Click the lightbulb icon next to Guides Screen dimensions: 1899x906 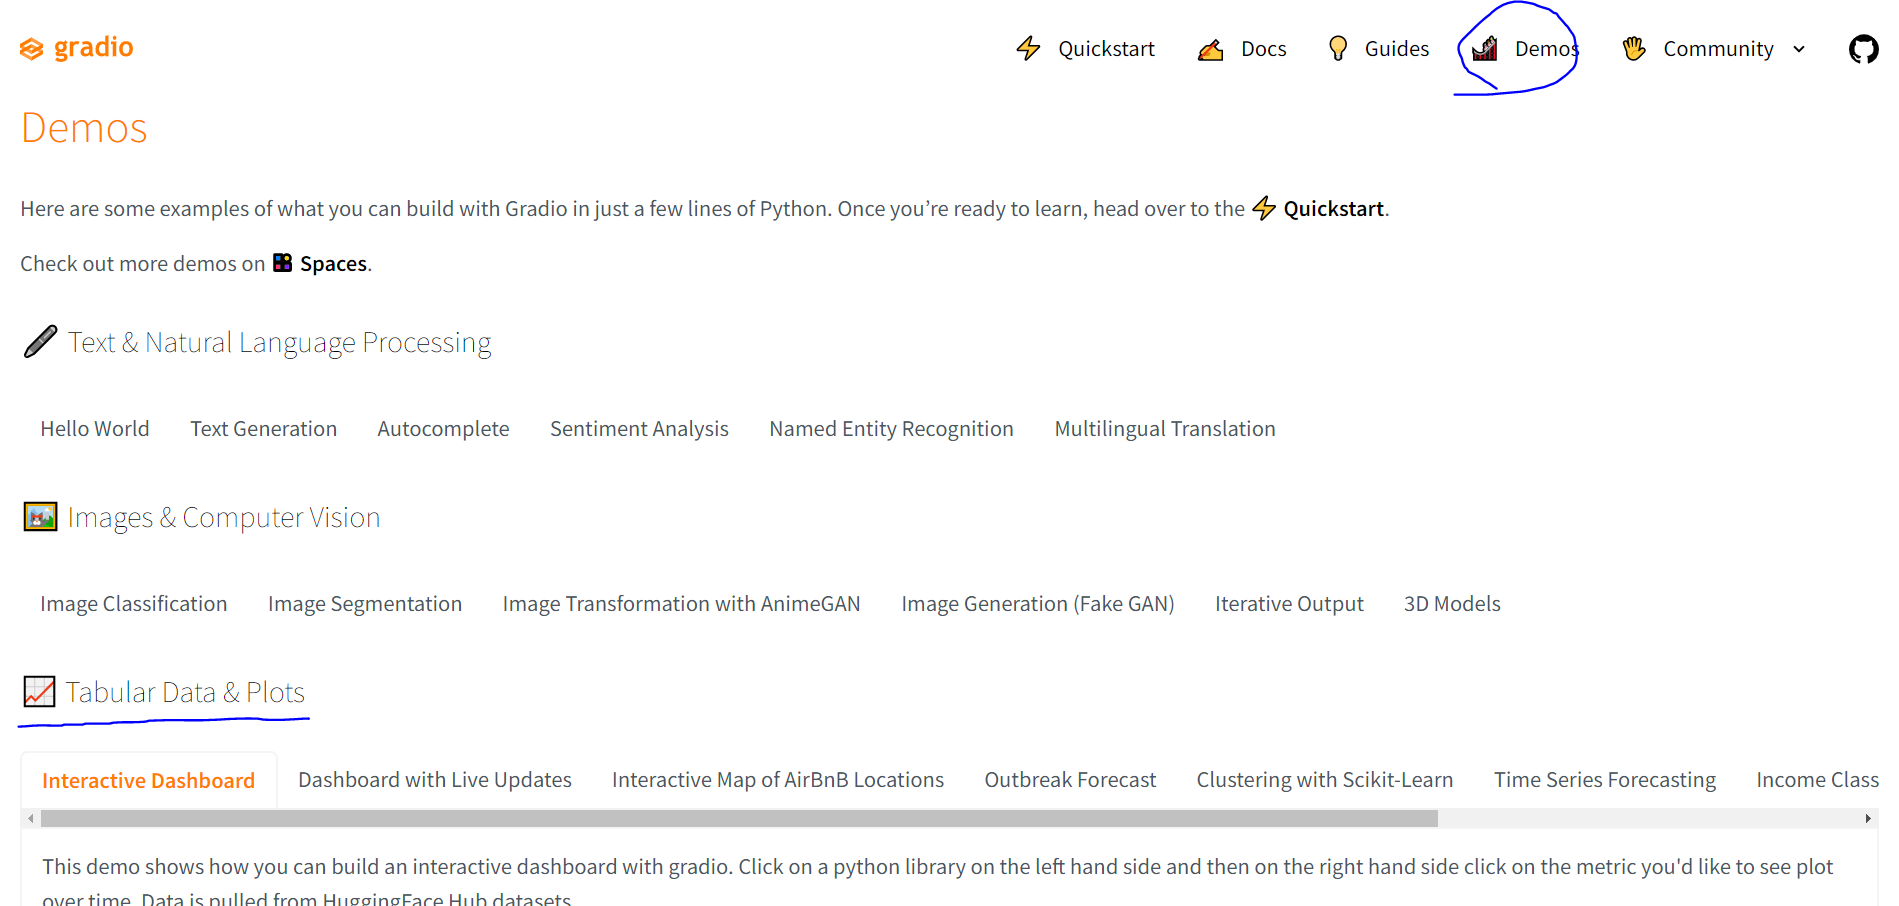(1338, 48)
